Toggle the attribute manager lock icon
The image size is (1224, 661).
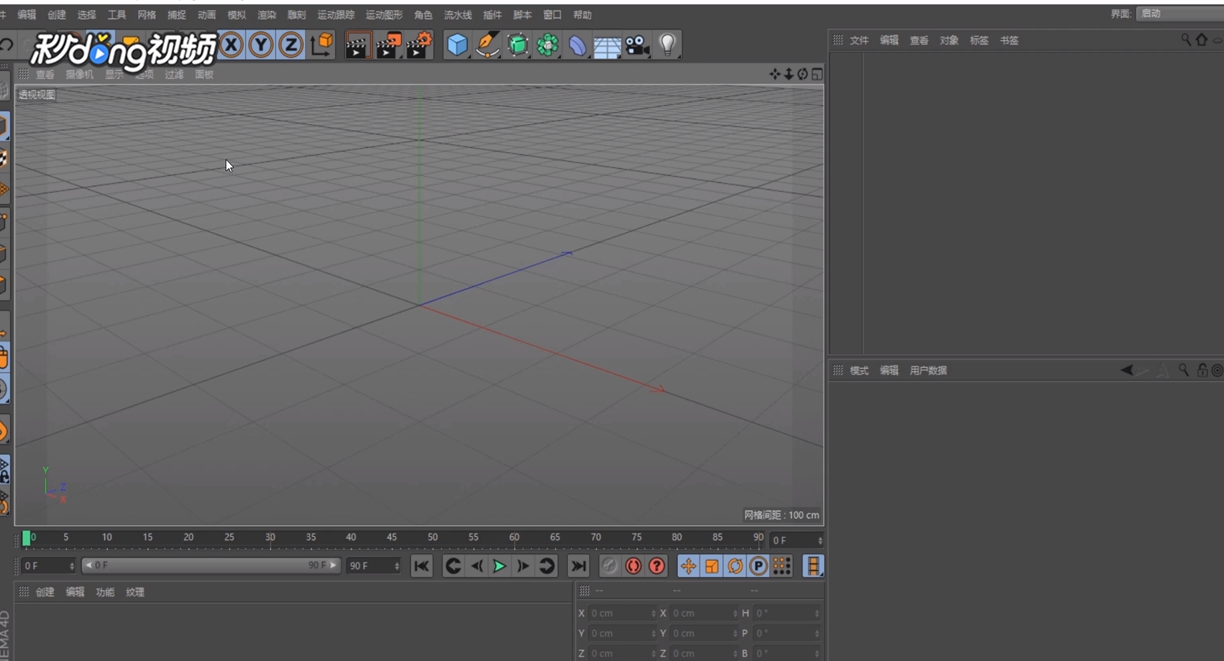[1202, 370]
